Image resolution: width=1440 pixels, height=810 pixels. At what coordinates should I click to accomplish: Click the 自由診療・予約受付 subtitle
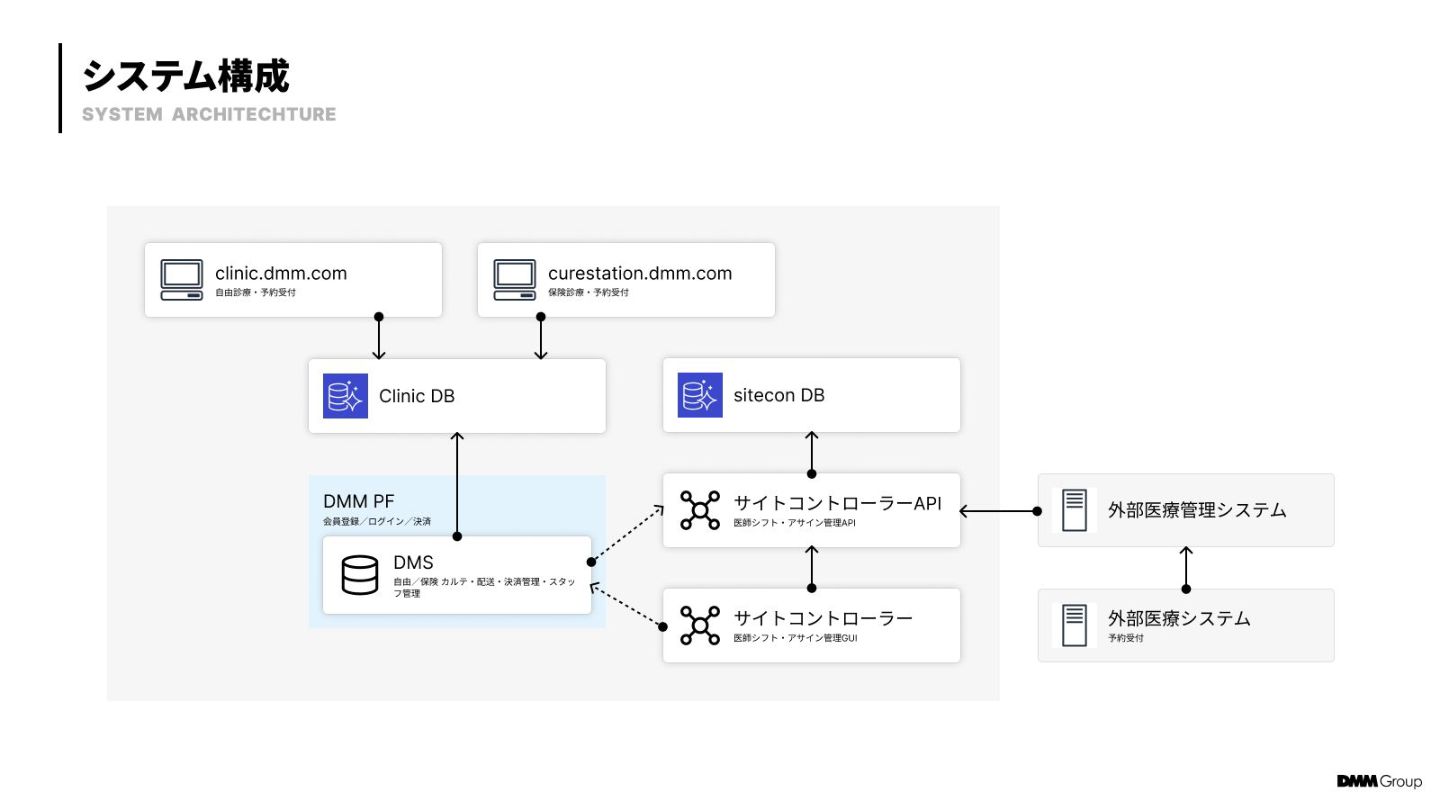255,293
